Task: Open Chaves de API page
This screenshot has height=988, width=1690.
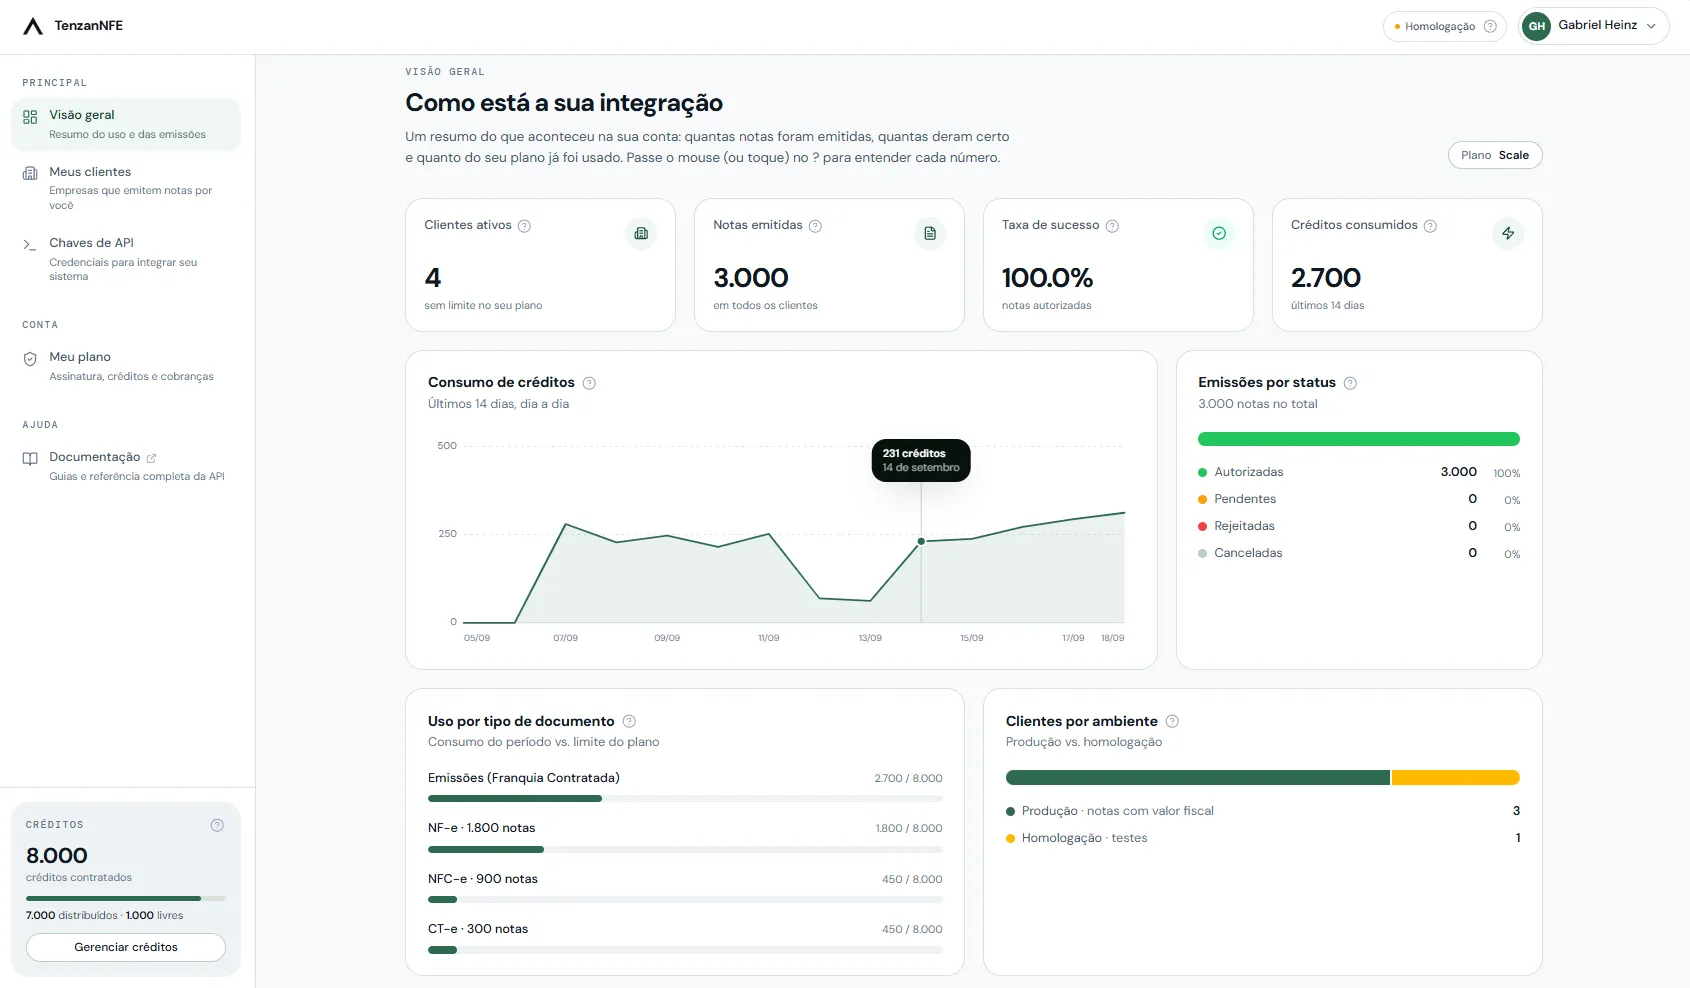Action: click(x=126, y=259)
